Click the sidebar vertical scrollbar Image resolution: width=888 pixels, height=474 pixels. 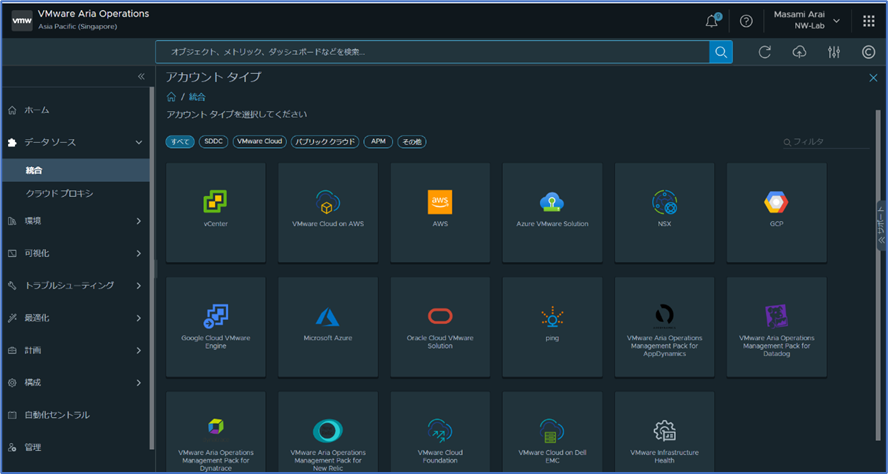[x=151, y=268]
